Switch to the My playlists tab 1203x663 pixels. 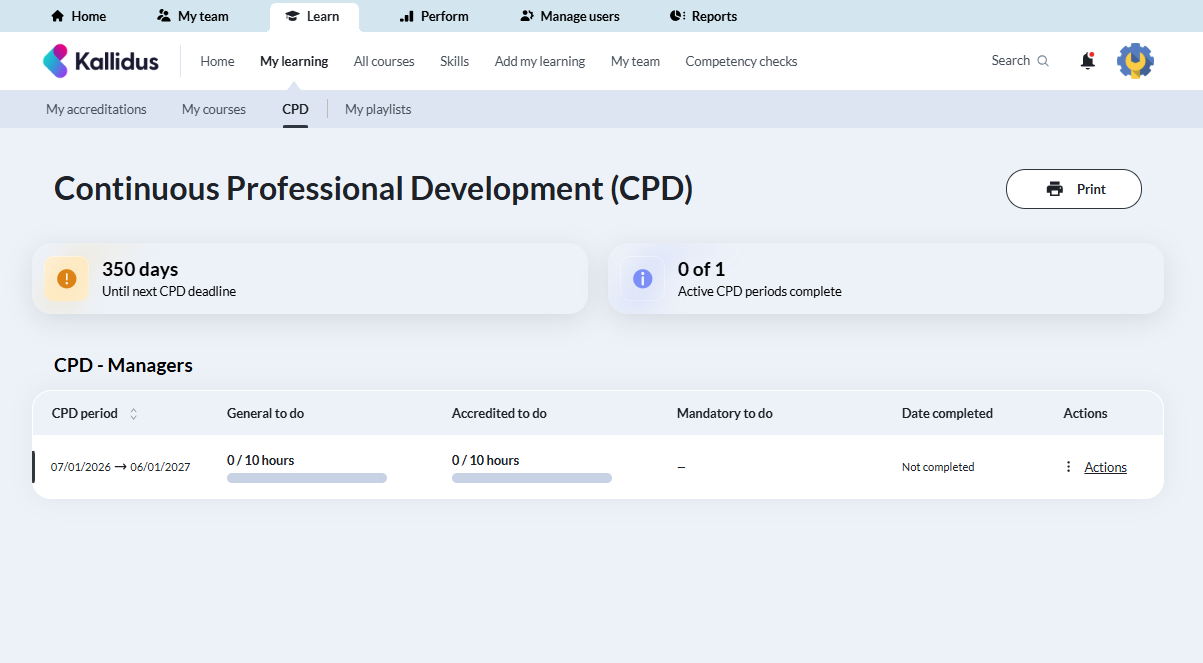click(x=377, y=109)
